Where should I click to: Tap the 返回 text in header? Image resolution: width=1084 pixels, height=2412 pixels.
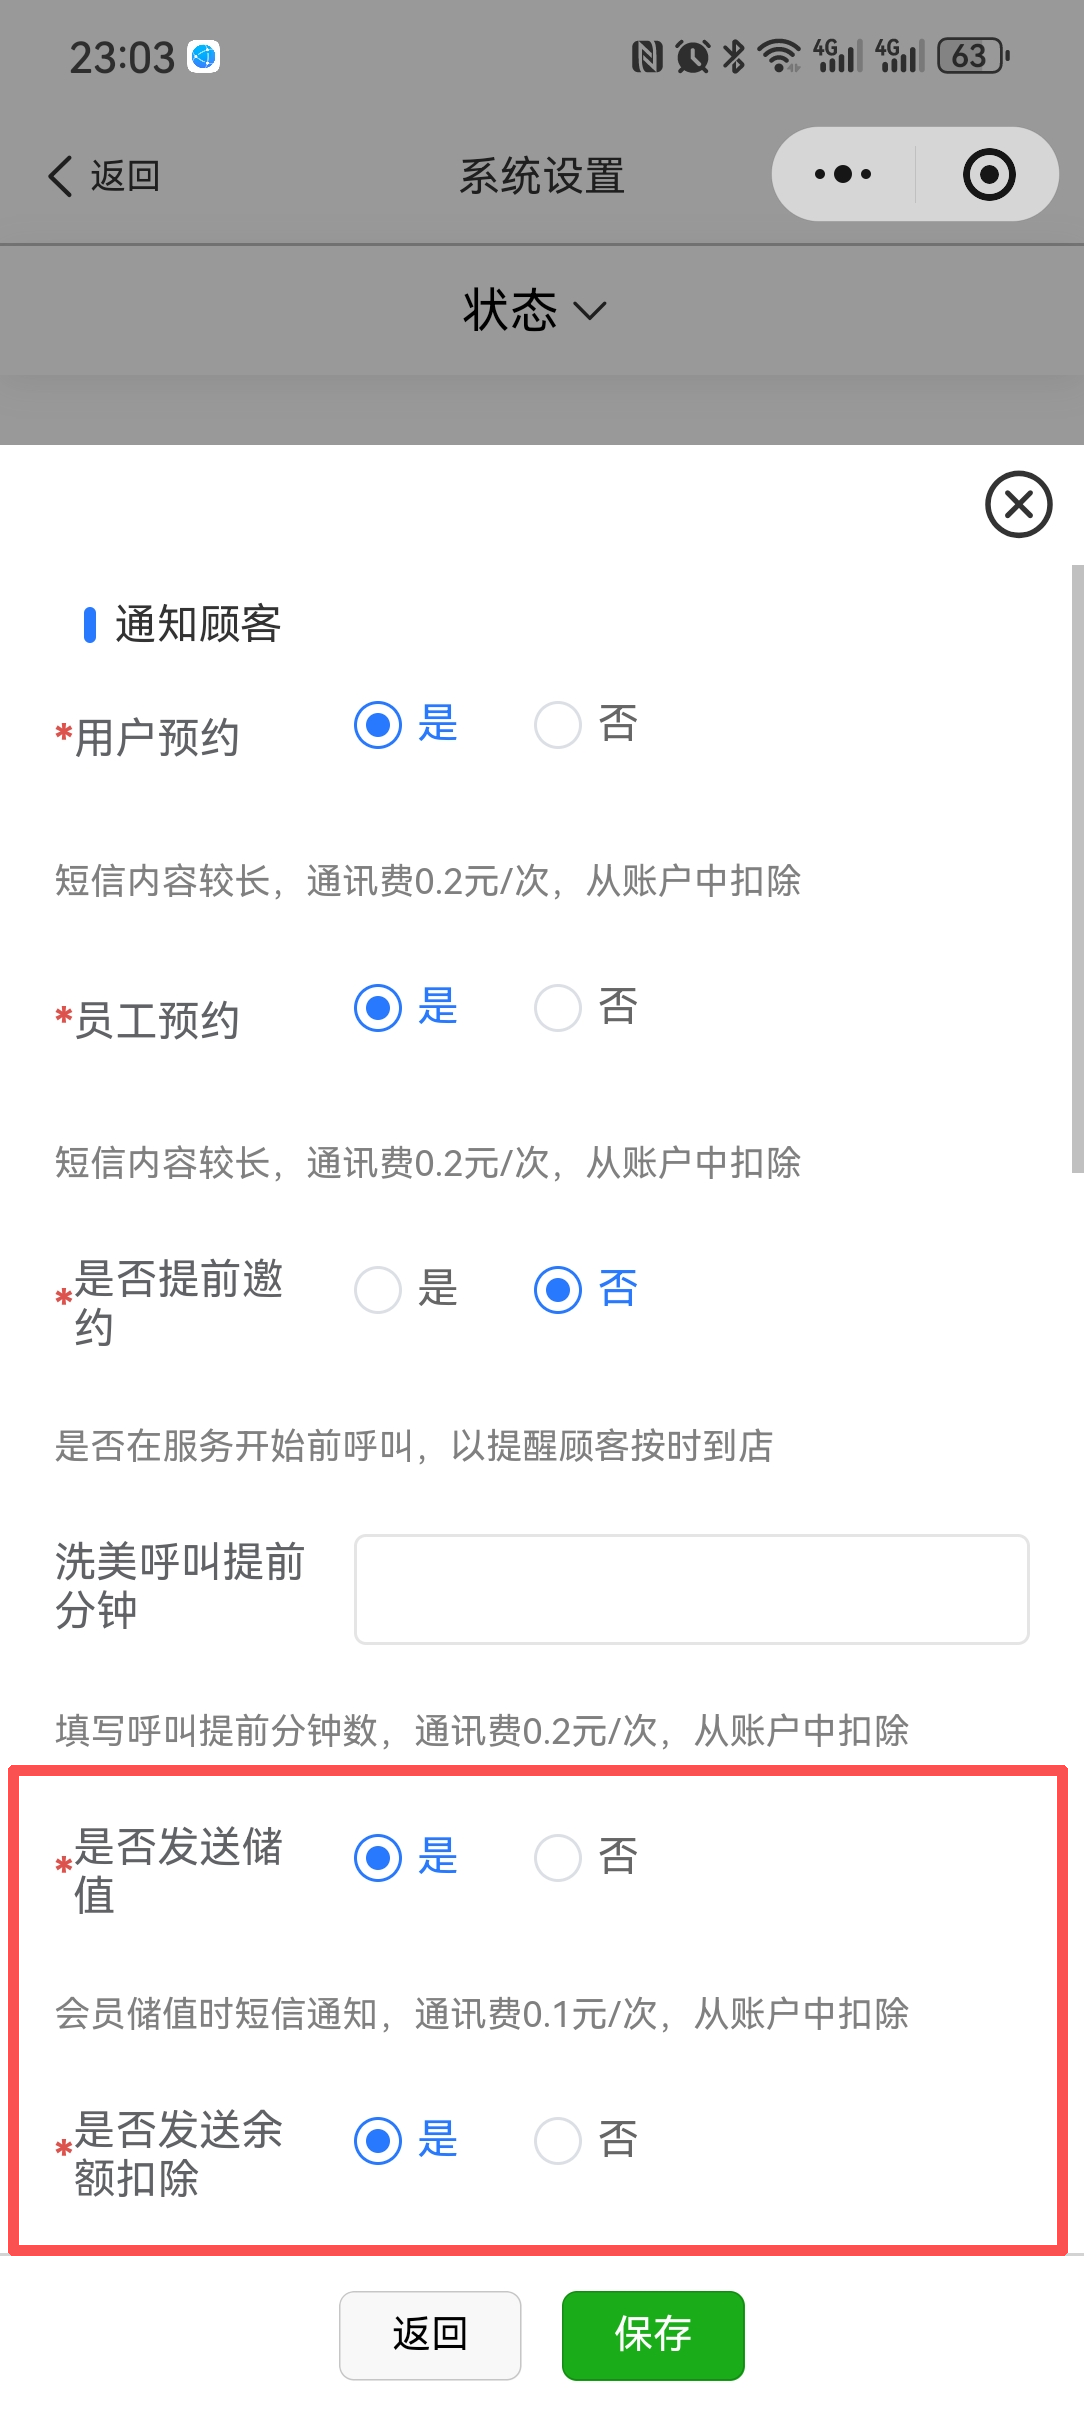click(125, 176)
